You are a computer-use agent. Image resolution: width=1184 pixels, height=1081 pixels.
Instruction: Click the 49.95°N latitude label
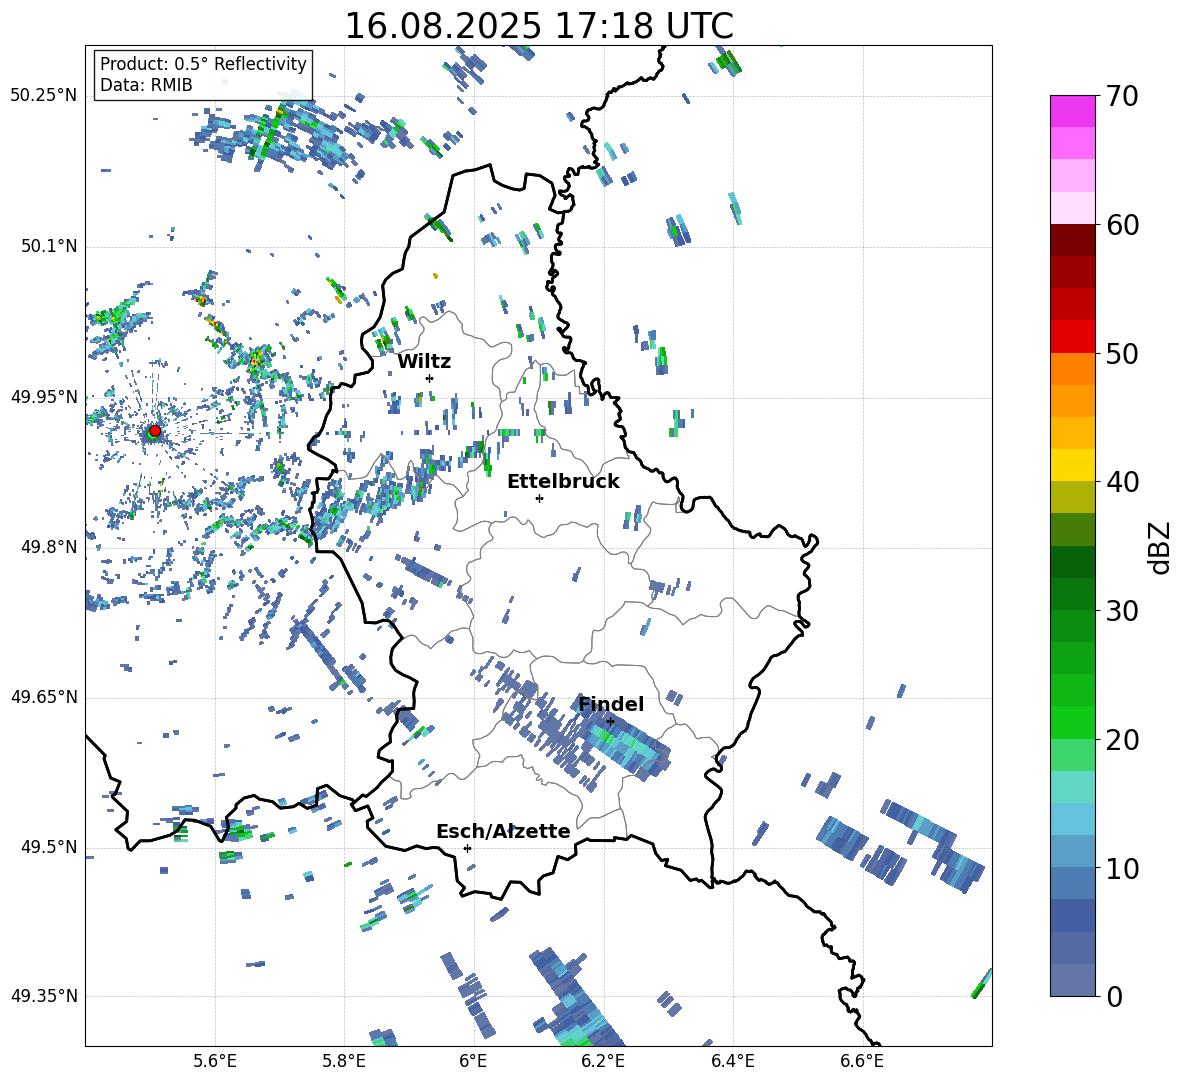[44, 396]
